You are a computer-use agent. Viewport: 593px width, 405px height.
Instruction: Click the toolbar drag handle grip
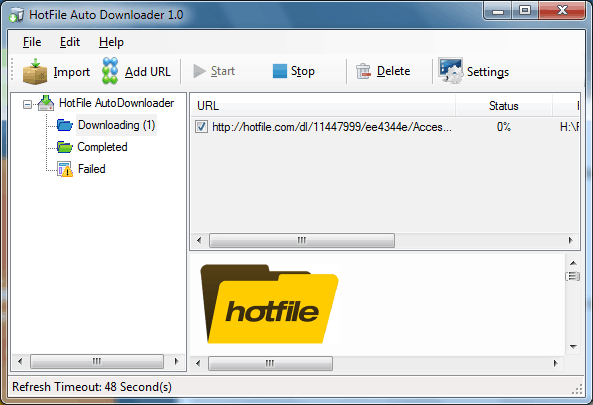click(x=12, y=70)
